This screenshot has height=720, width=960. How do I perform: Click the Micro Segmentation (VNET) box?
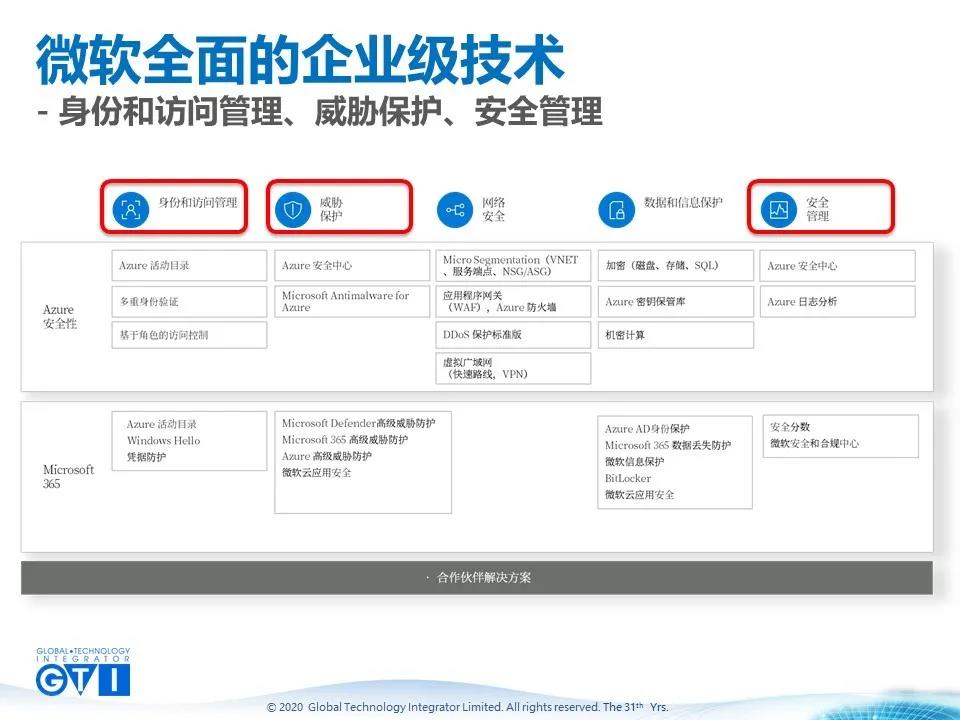tap(513, 266)
